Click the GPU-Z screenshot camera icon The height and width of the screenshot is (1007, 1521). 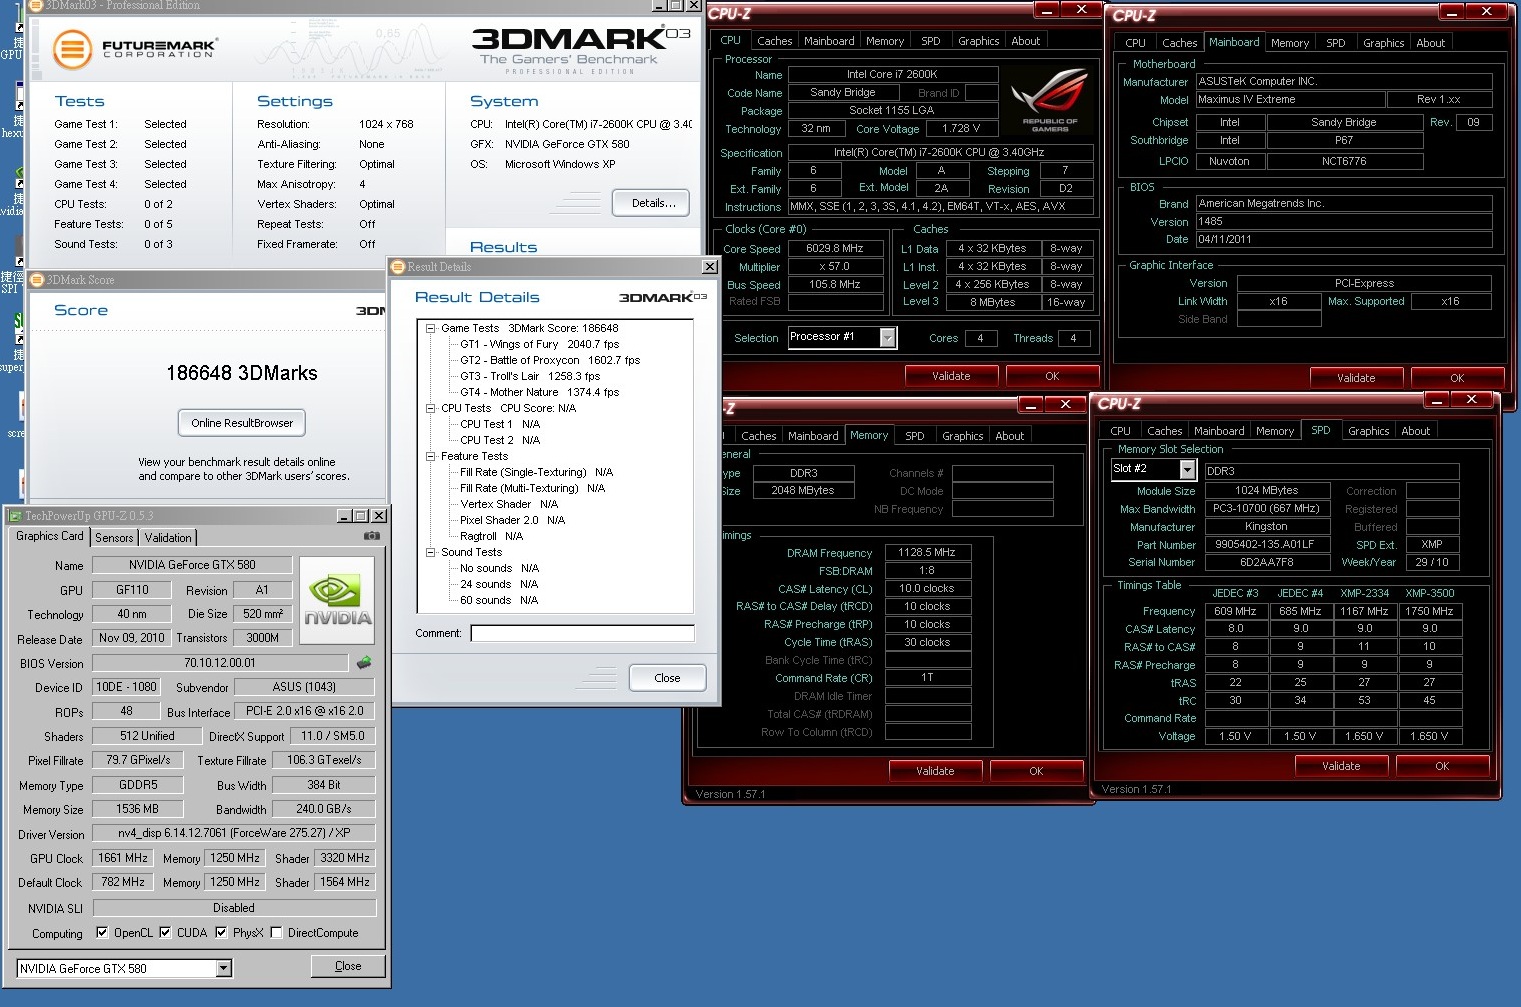point(372,536)
